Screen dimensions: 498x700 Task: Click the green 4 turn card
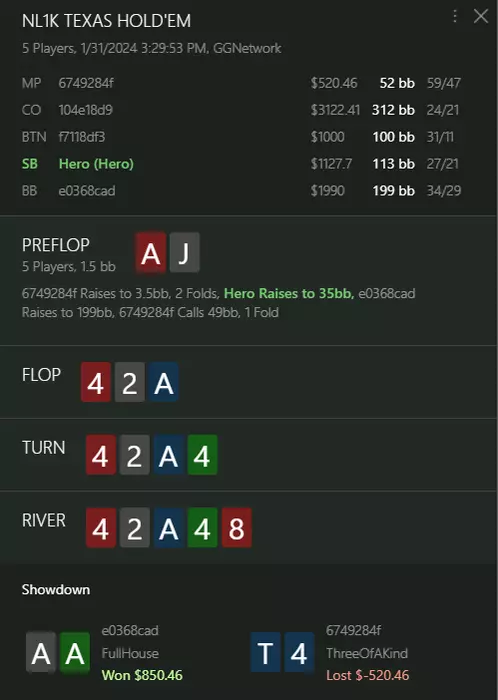point(202,455)
